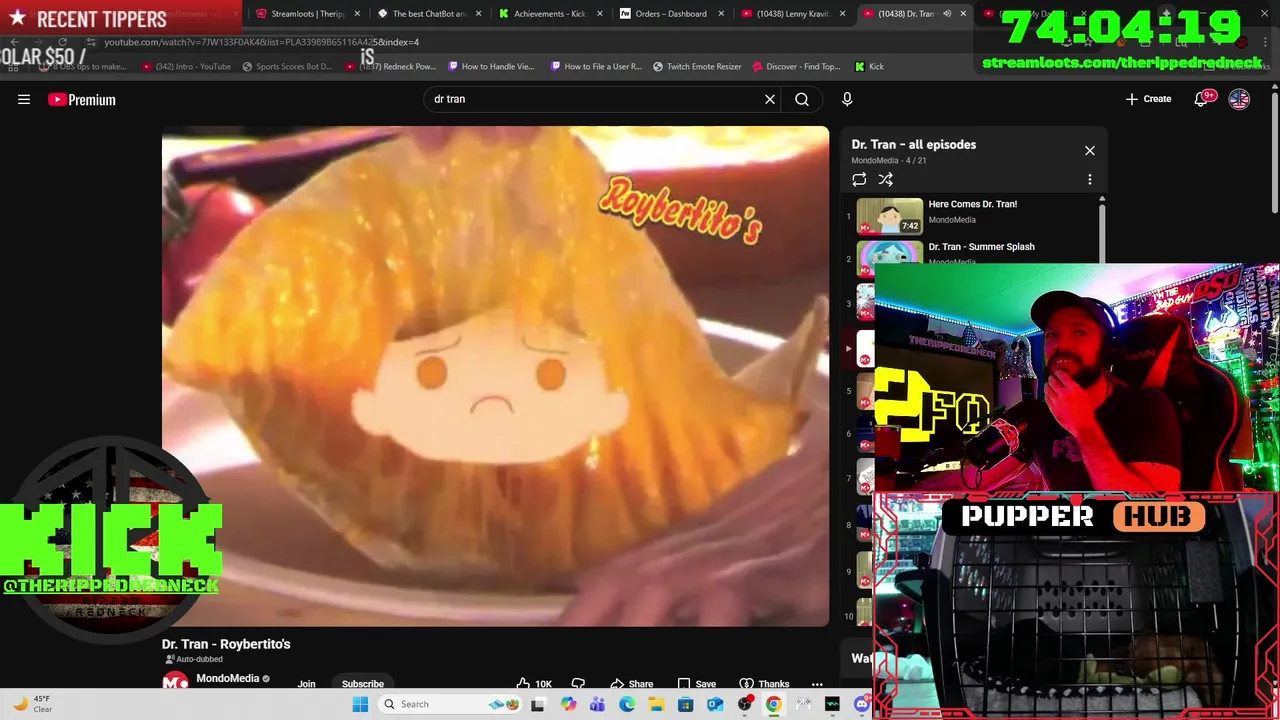Click the address bar URL

point(261,42)
